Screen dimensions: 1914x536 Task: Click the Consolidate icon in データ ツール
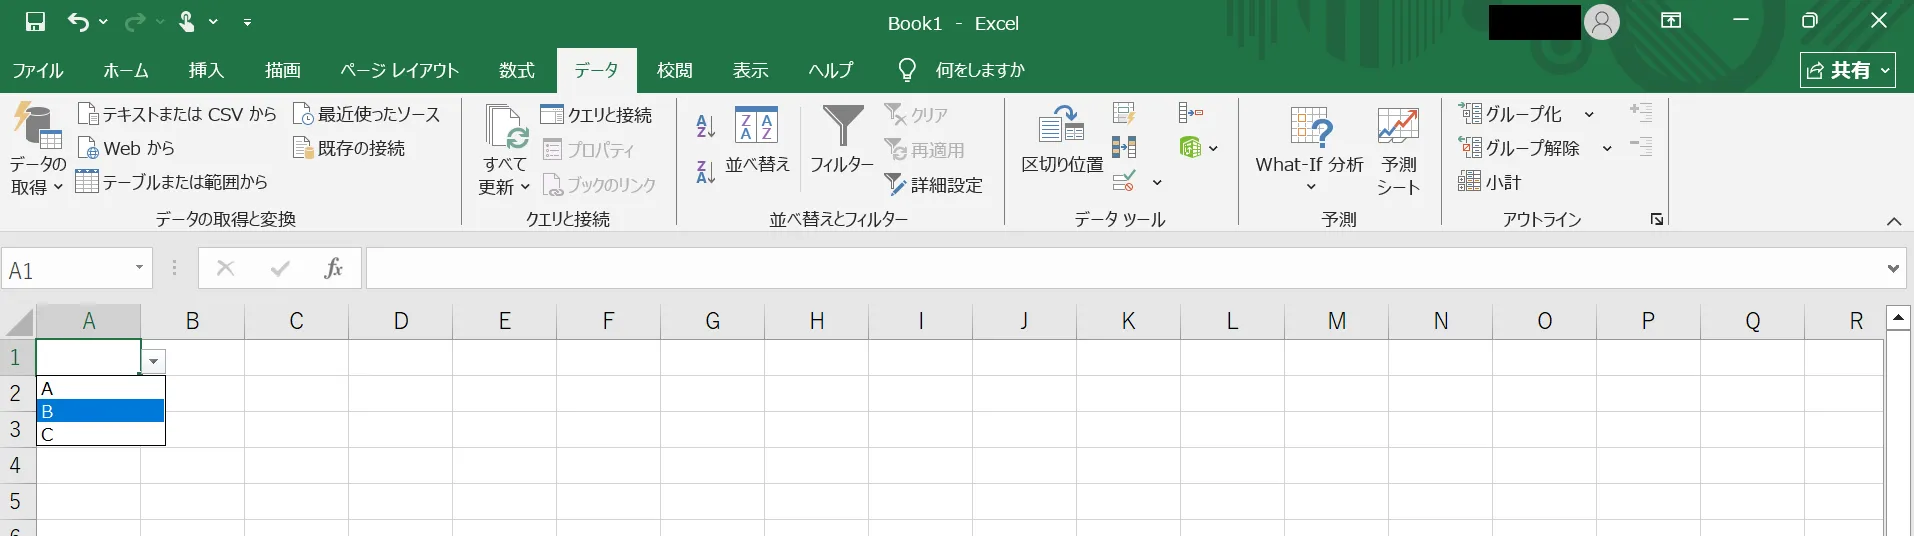click(x=1190, y=113)
